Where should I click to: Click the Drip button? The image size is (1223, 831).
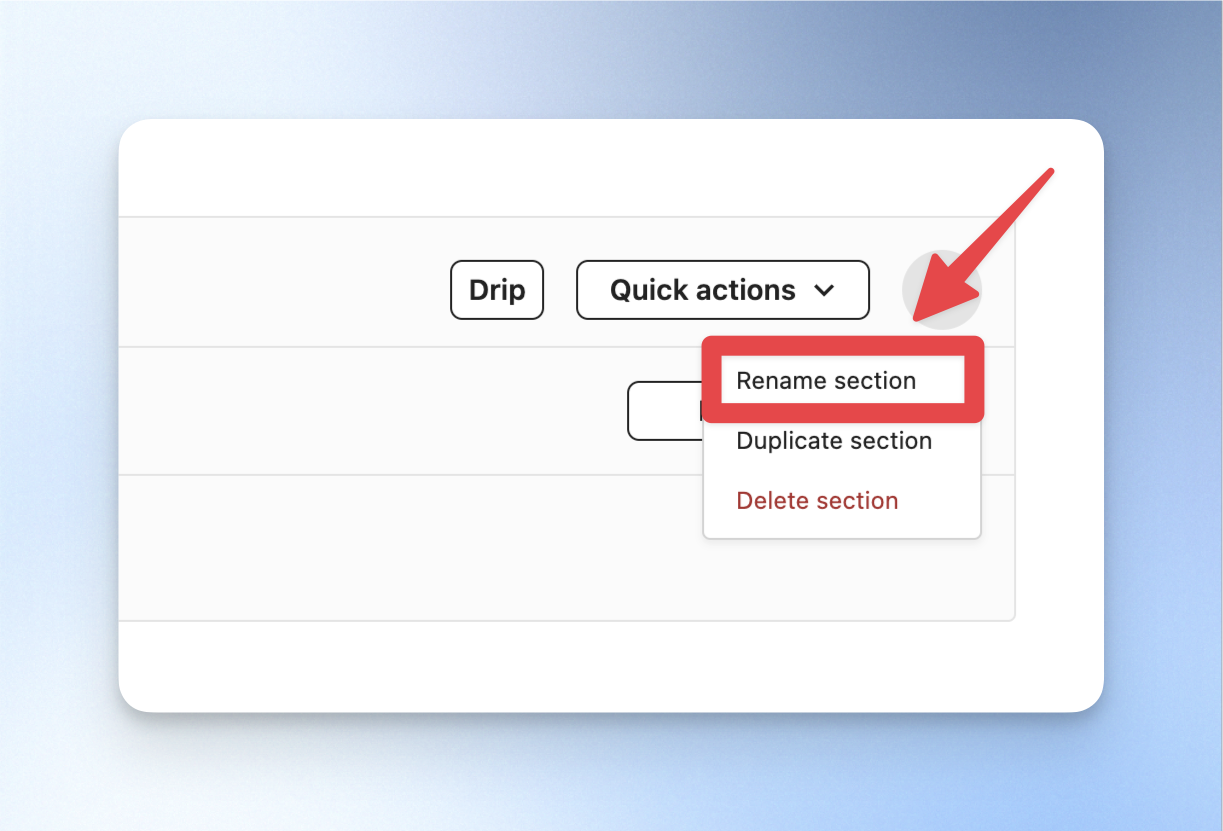(x=497, y=290)
